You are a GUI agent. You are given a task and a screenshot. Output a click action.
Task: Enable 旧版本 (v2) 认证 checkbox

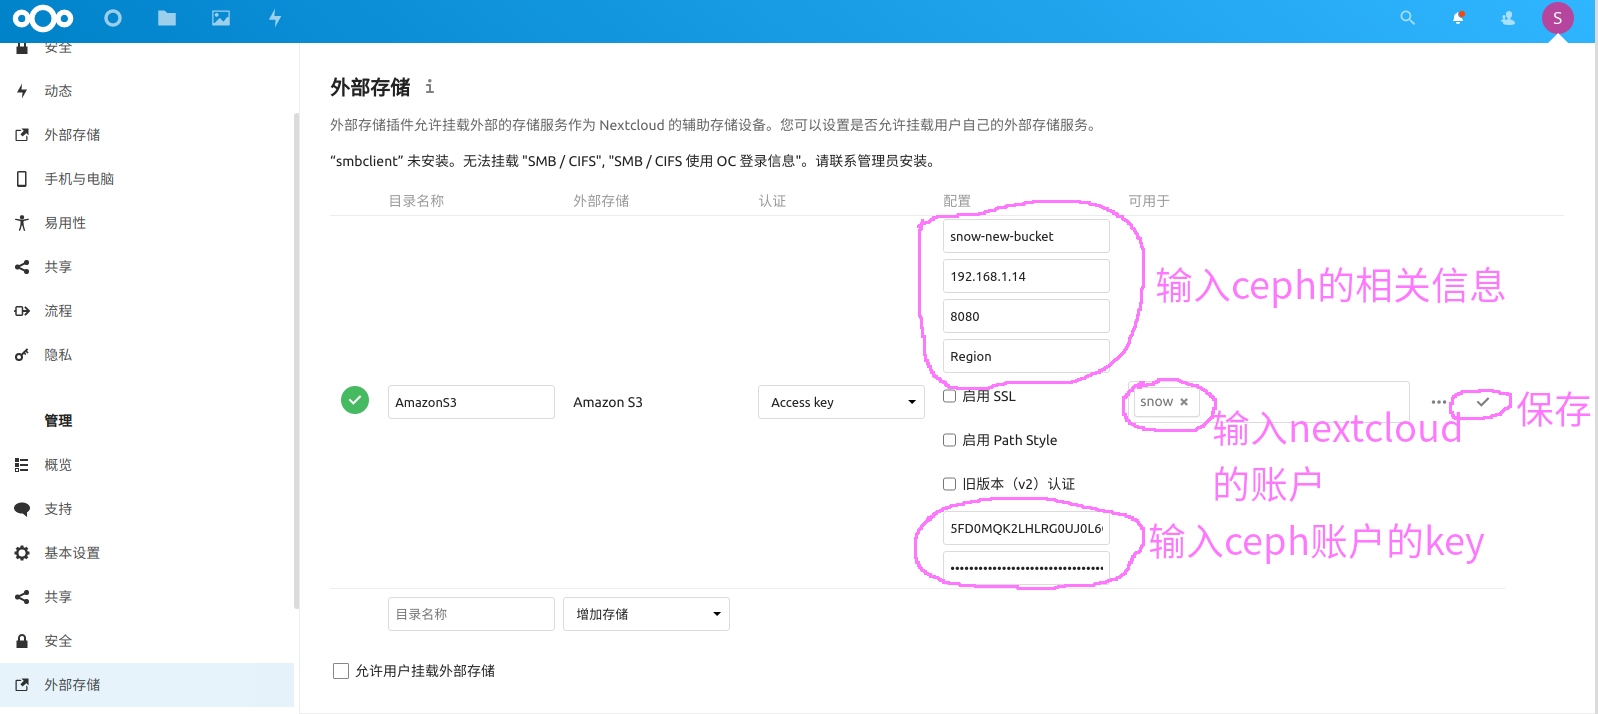click(x=950, y=484)
